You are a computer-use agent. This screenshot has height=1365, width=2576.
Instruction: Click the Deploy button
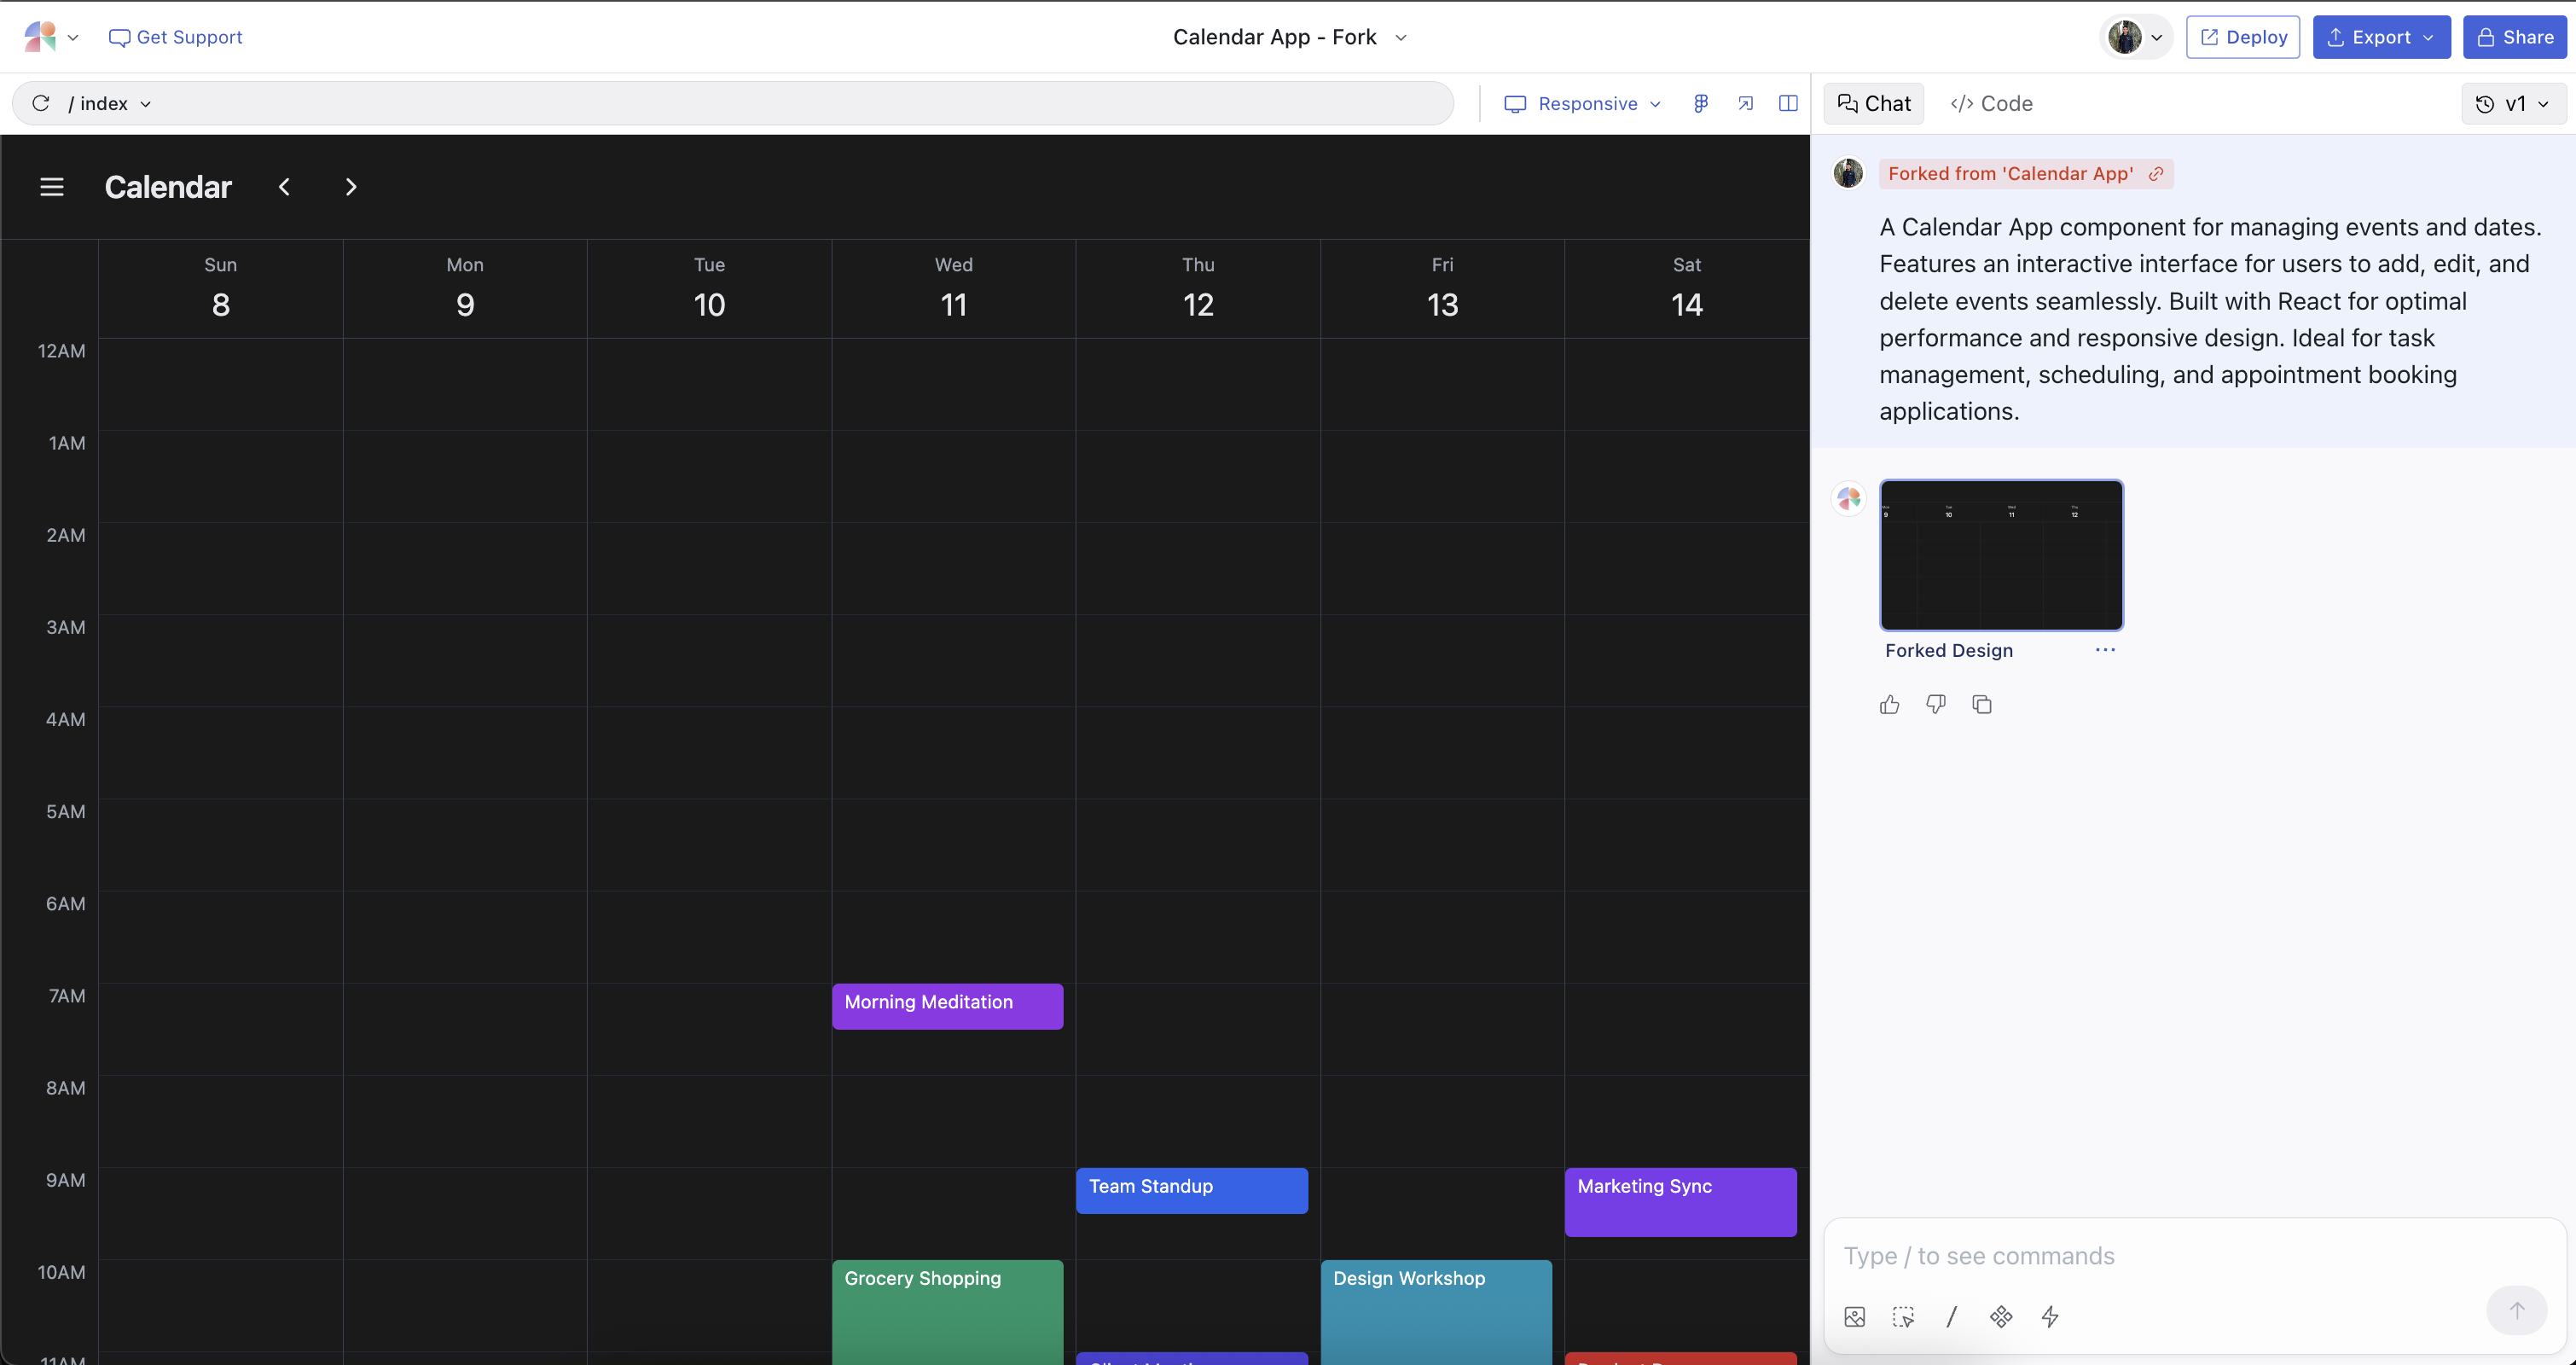pos(2243,37)
